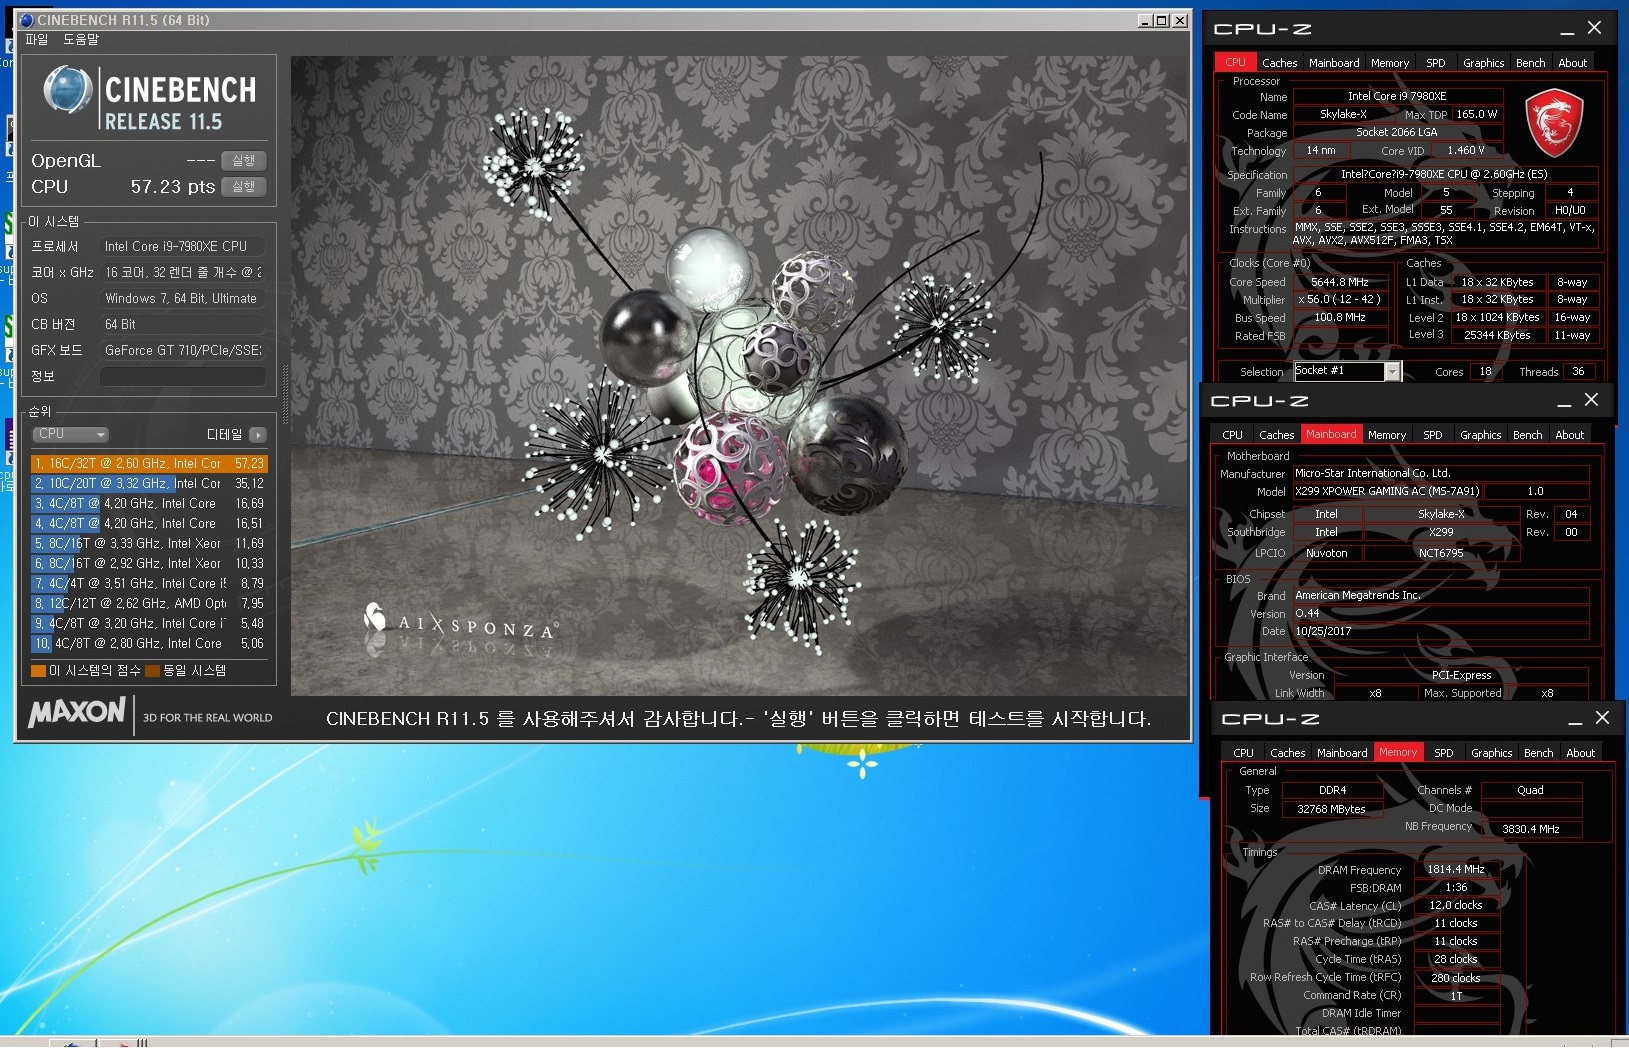Select ranking row scoring 16.51
The height and width of the screenshot is (1048, 1629).
point(149,523)
